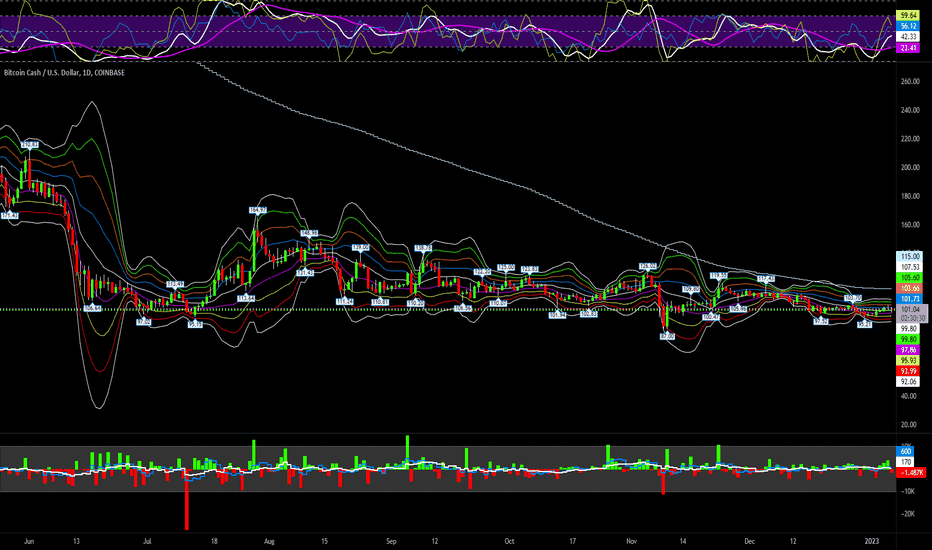The height and width of the screenshot is (550, 932).
Task: Click the 14 date after Nov
Action: coord(683,542)
